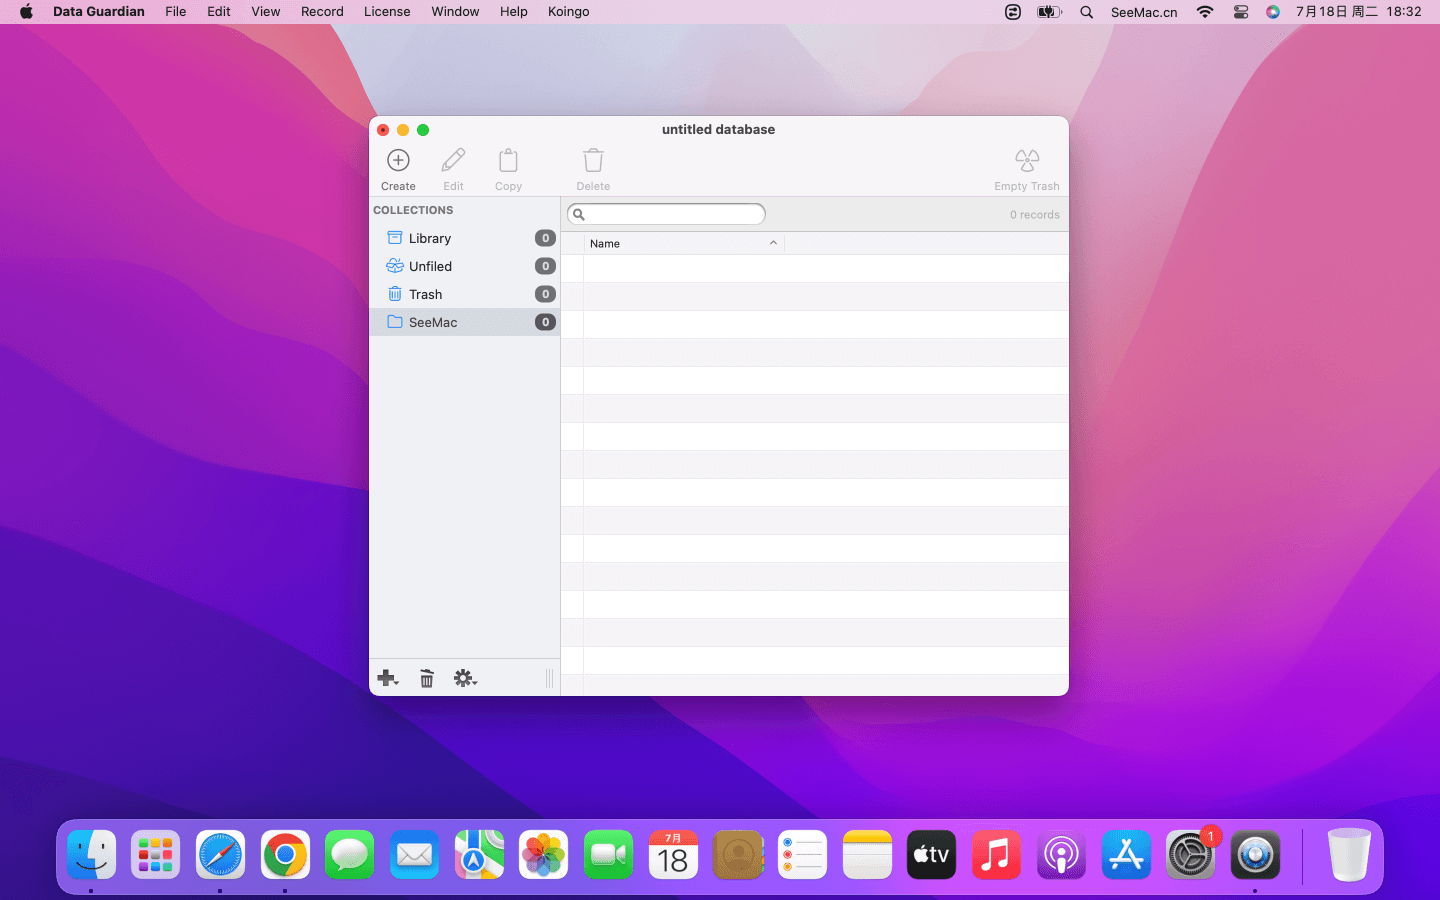The image size is (1440, 900).
Task: Click SeeMac.cn in the menu bar
Action: click(x=1144, y=12)
